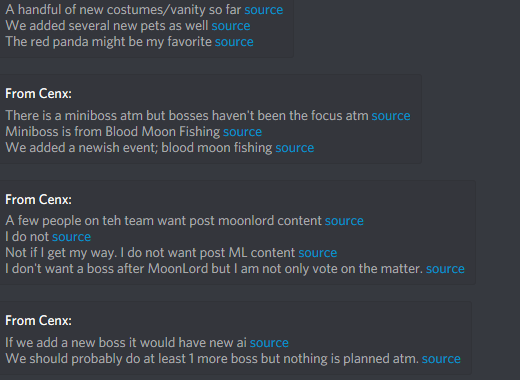Click the text 'We added a newish event; blood moon fishing'

pyautogui.click(x=139, y=148)
